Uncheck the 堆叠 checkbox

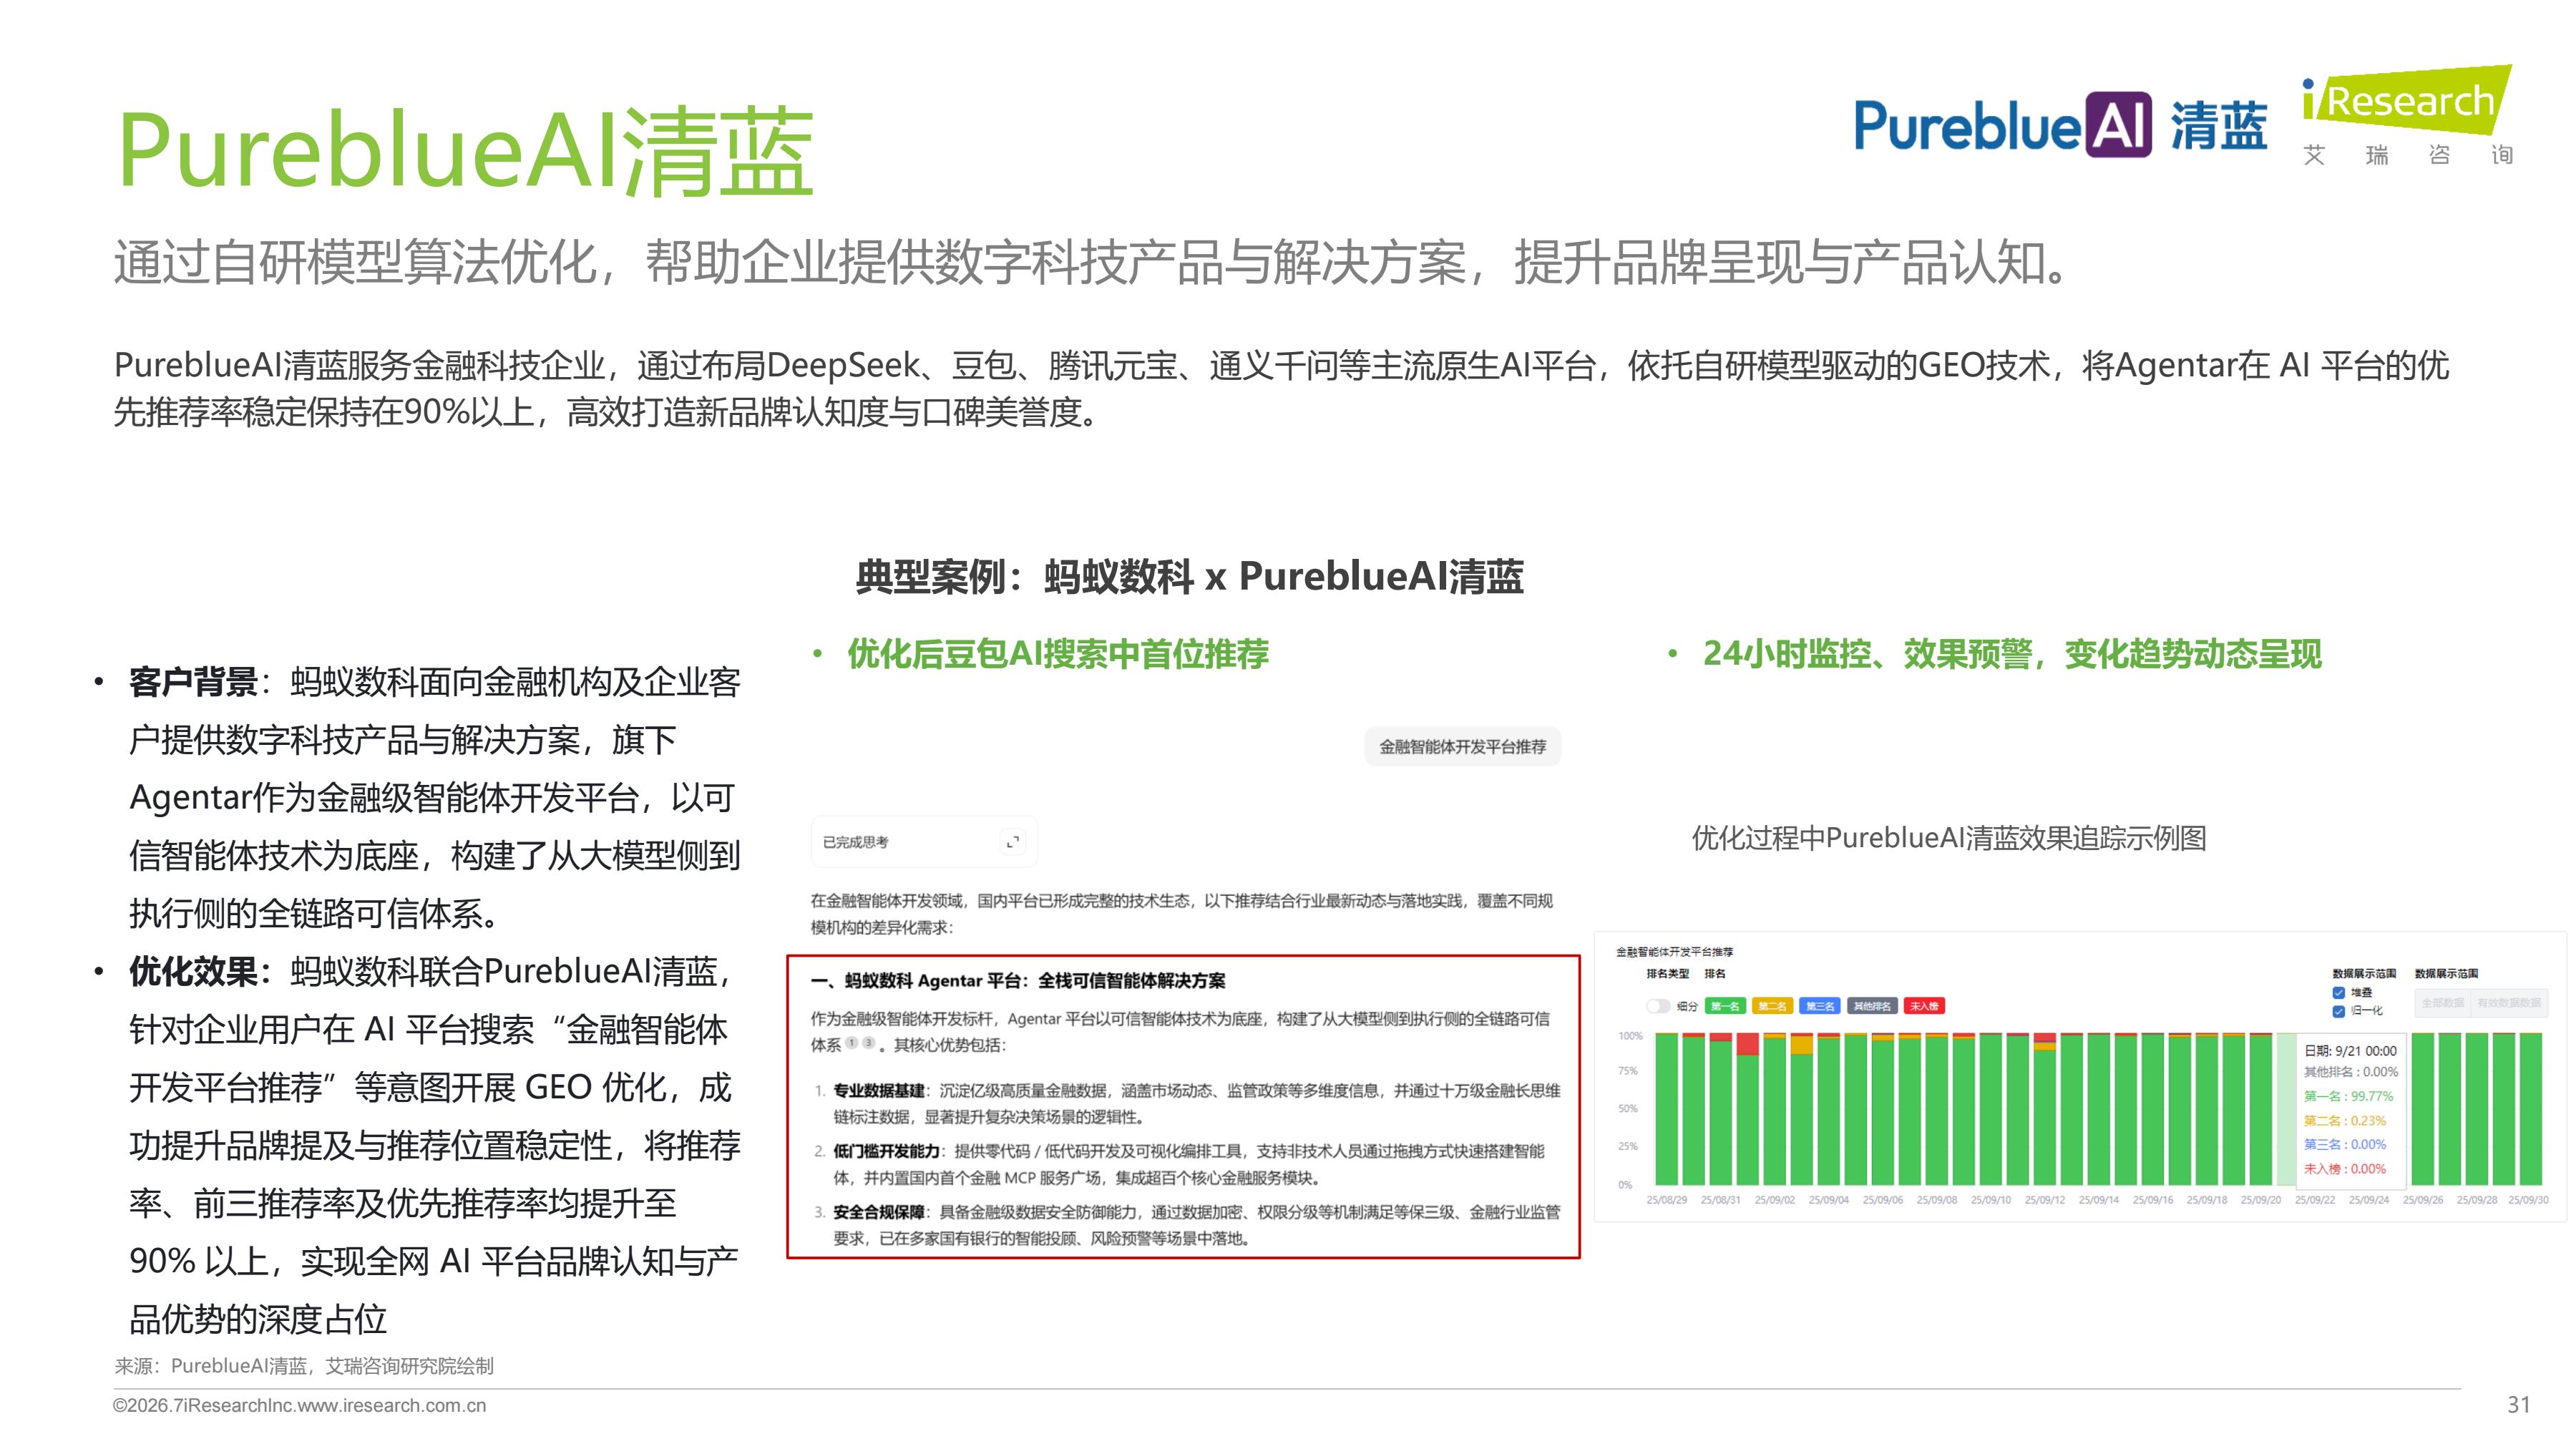coord(2339,993)
